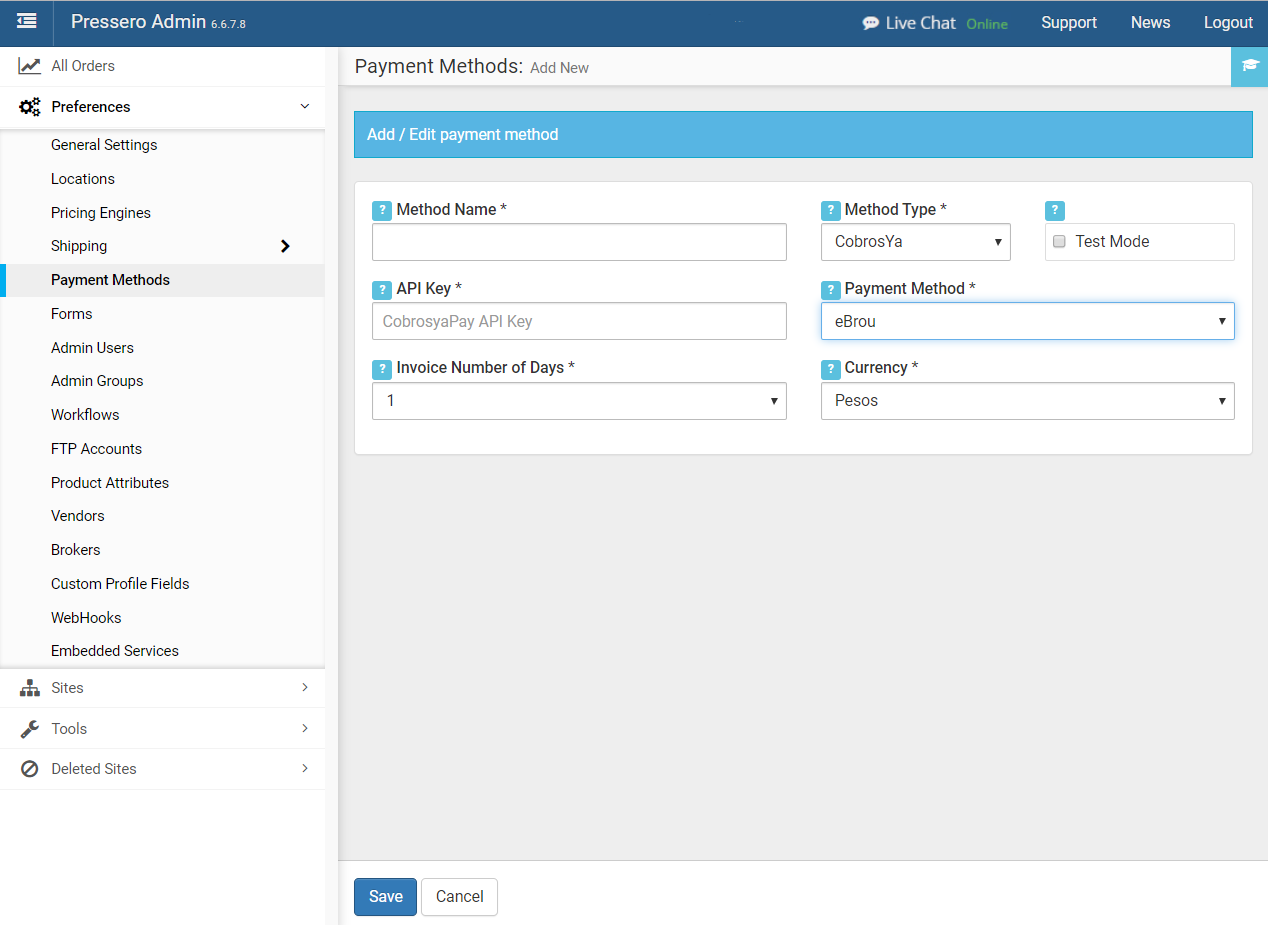Open Vendors in sidebar
Screen dimensions: 1268x925
[78, 516]
